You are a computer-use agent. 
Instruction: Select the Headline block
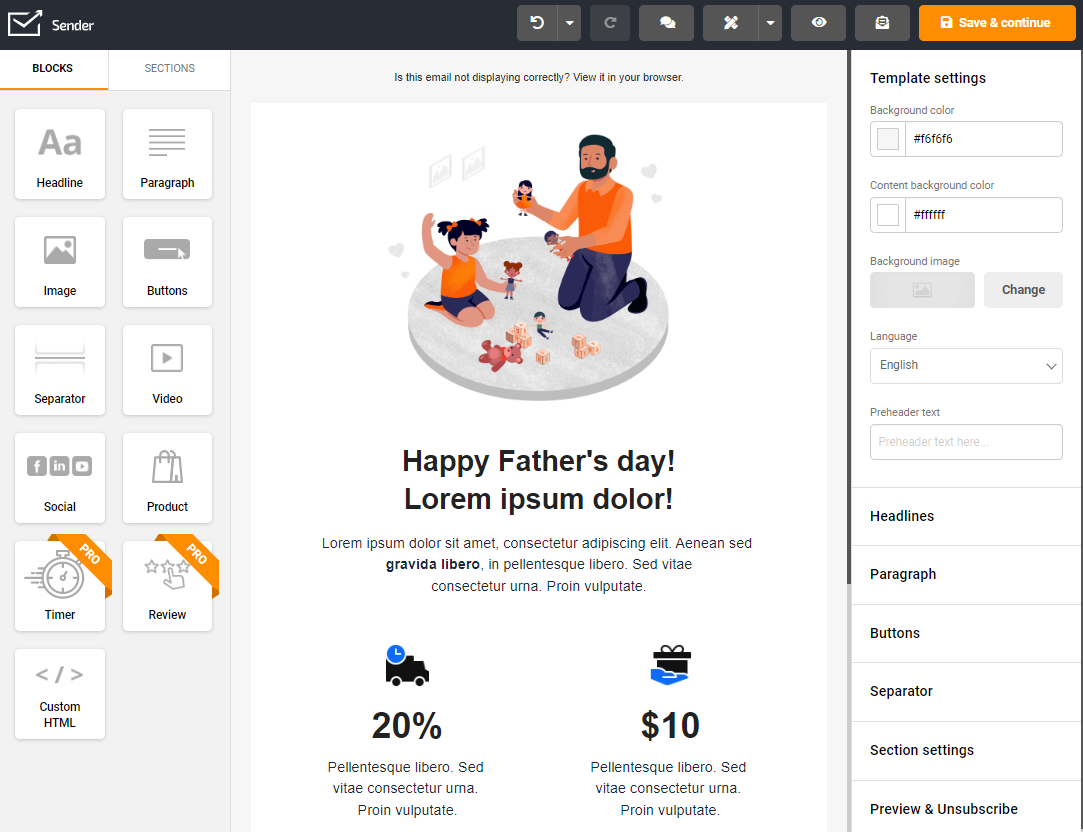[x=59, y=154]
